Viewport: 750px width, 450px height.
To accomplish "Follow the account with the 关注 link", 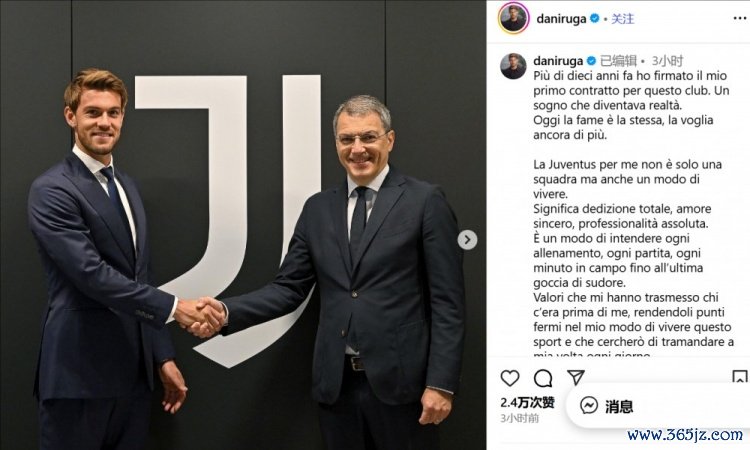I will coord(622,19).
